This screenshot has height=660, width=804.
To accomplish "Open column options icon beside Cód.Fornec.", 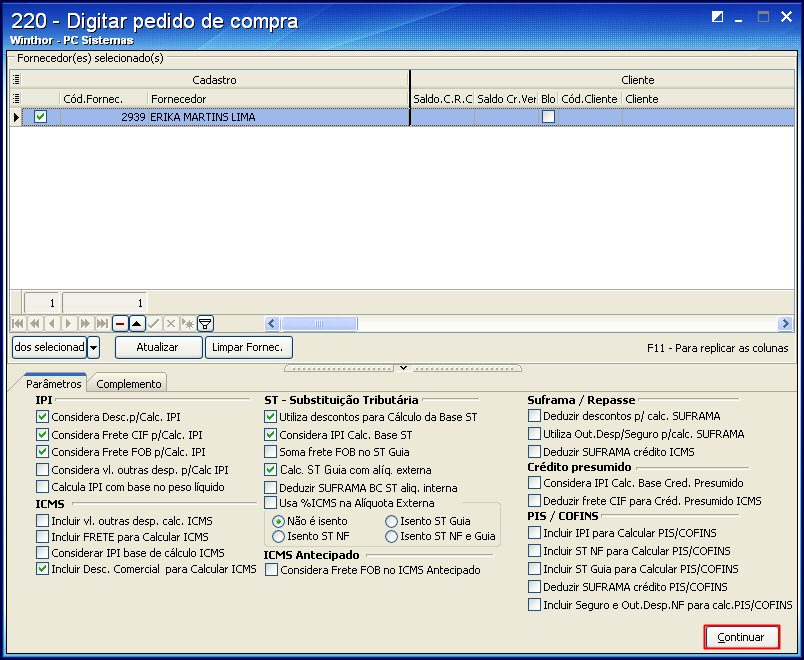I will pos(16,98).
